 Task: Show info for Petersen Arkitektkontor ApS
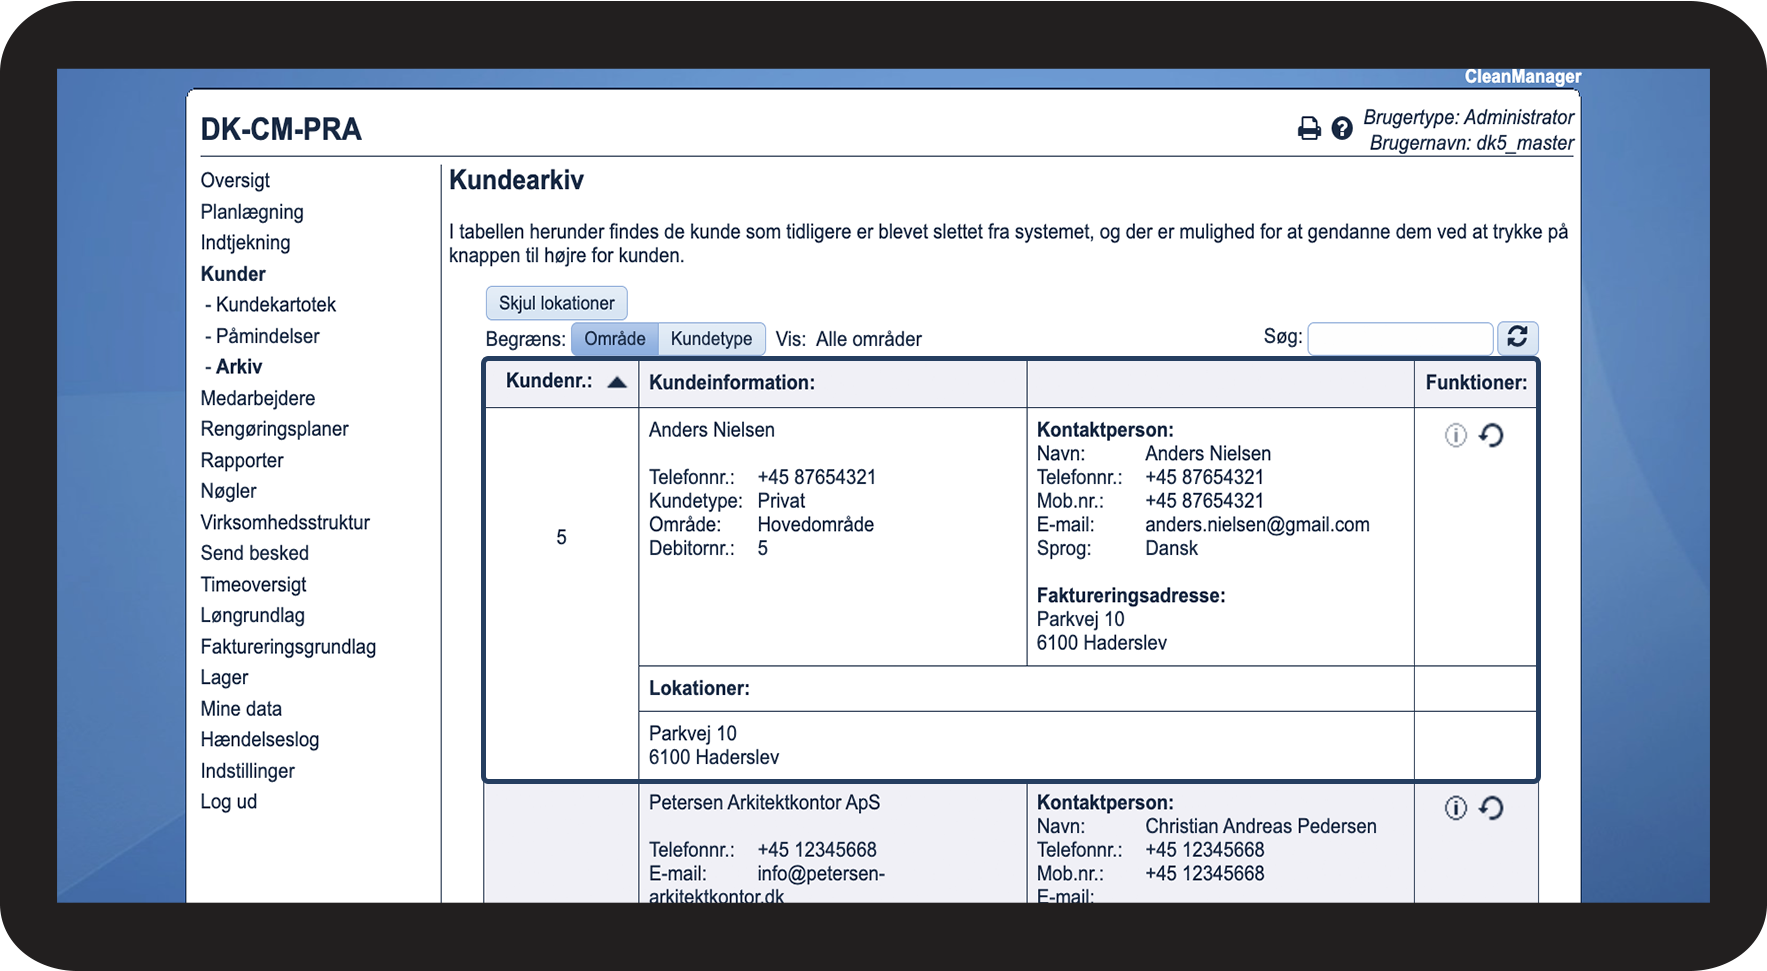[1455, 808]
